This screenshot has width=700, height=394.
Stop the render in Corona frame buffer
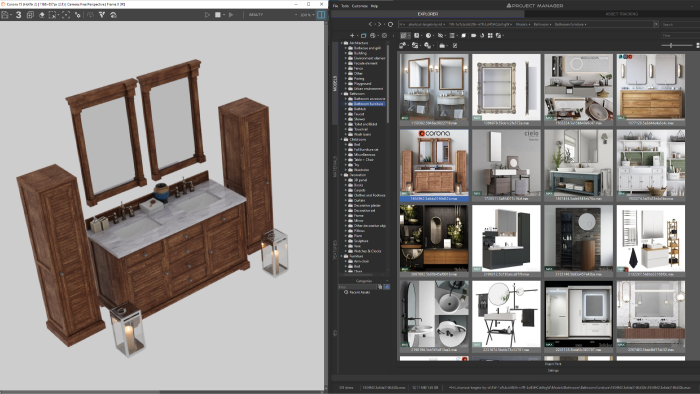[218, 15]
